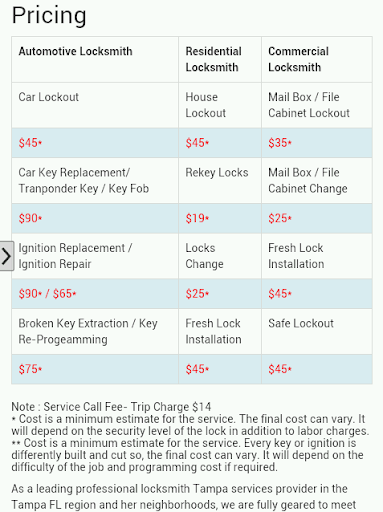The image size is (383, 512).
Task: Click the Rekey Locks service cell
Action: click(220, 181)
